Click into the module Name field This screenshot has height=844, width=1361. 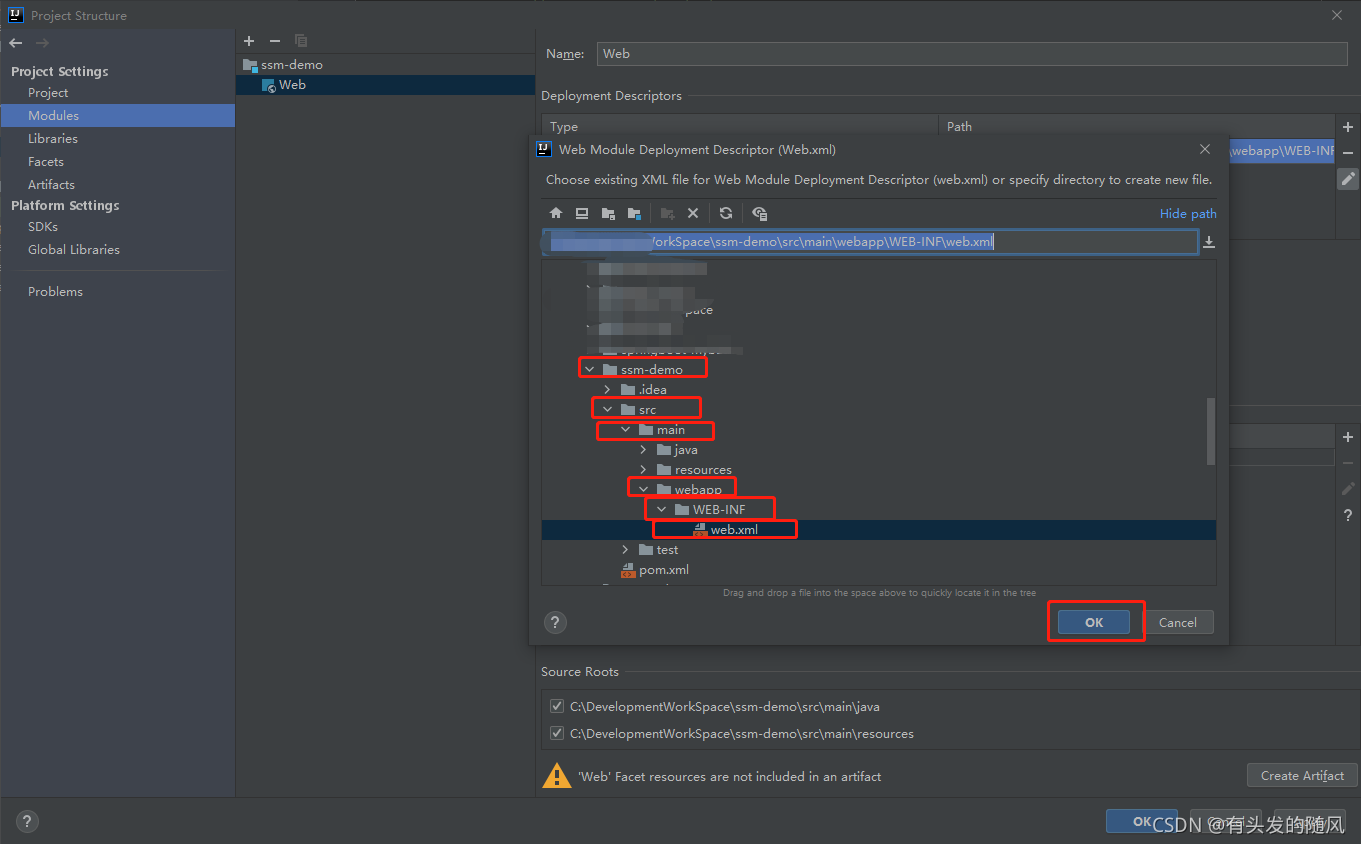[x=972, y=54]
